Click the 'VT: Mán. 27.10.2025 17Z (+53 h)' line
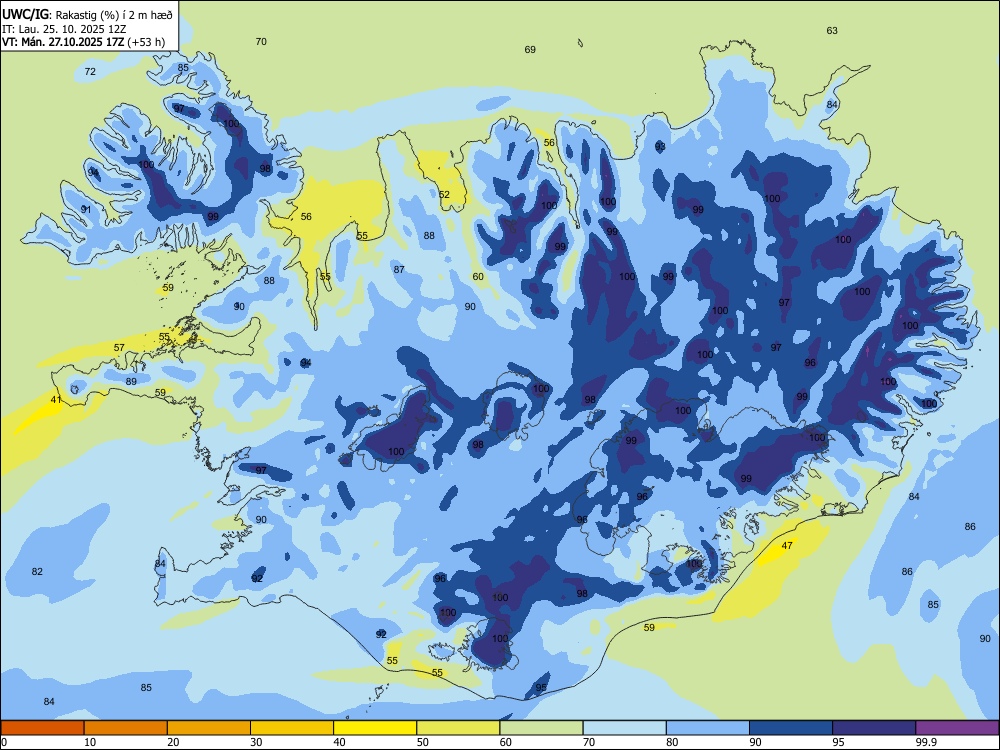1000x750 pixels. (84, 42)
